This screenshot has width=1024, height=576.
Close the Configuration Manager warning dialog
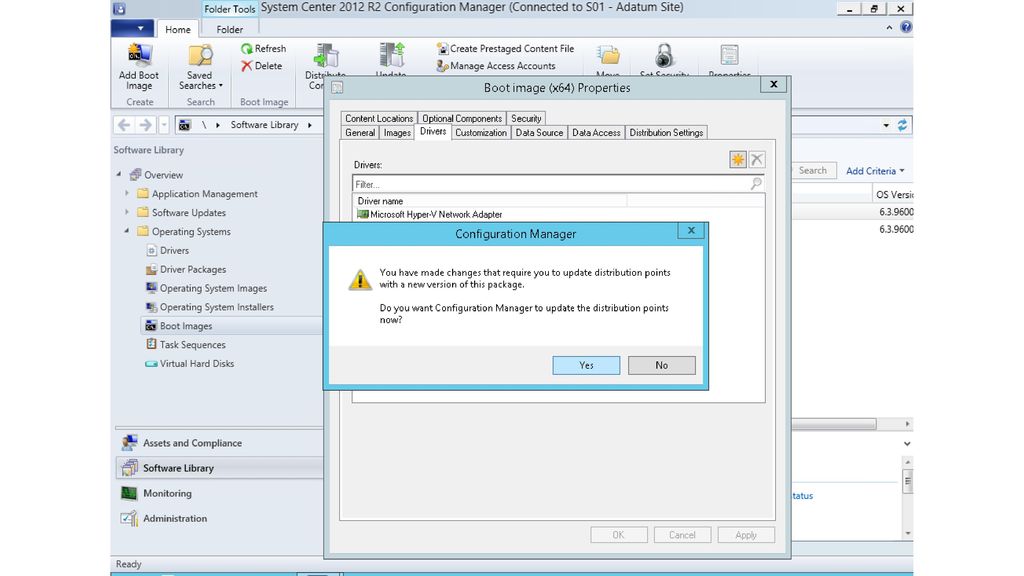pos(691,230)
